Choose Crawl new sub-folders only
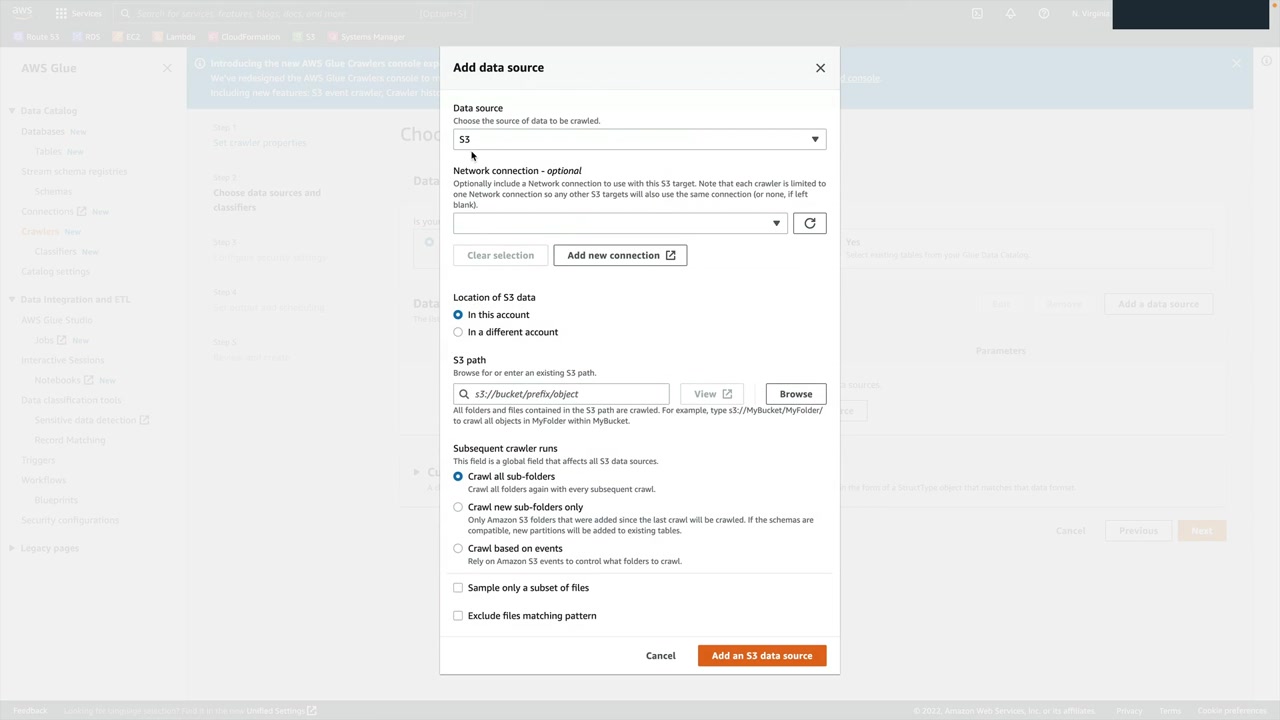This screenshot has width=1280, height=720. pyautogui.click(x=458, y=507)
